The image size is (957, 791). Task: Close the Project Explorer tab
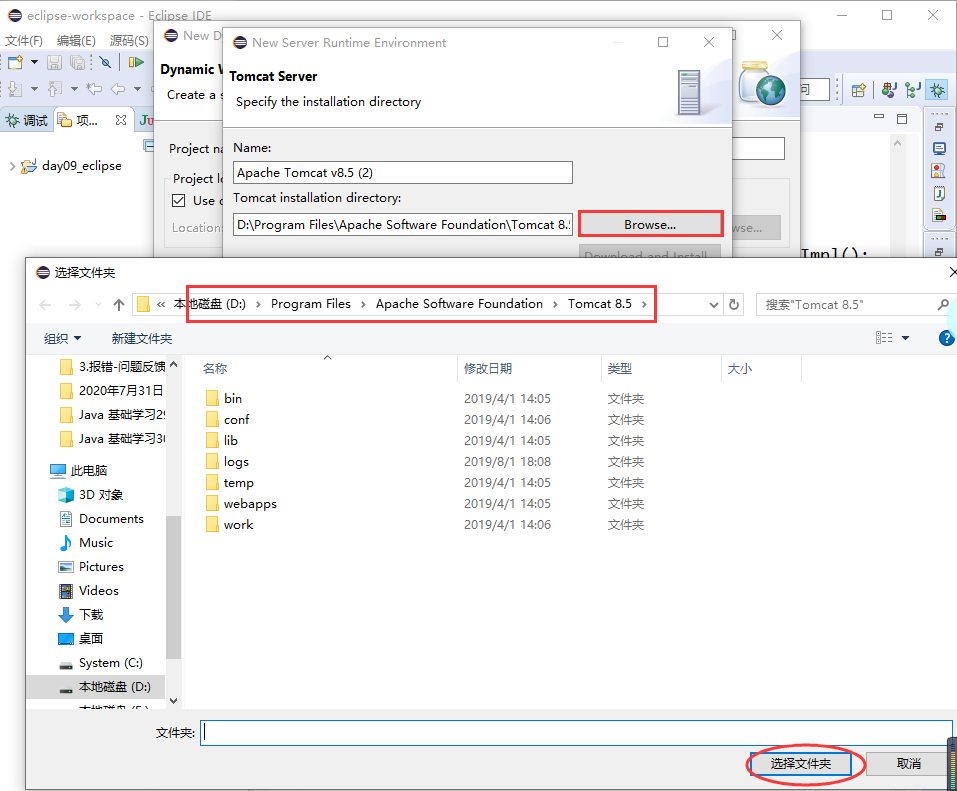click(x=121, y=120)
